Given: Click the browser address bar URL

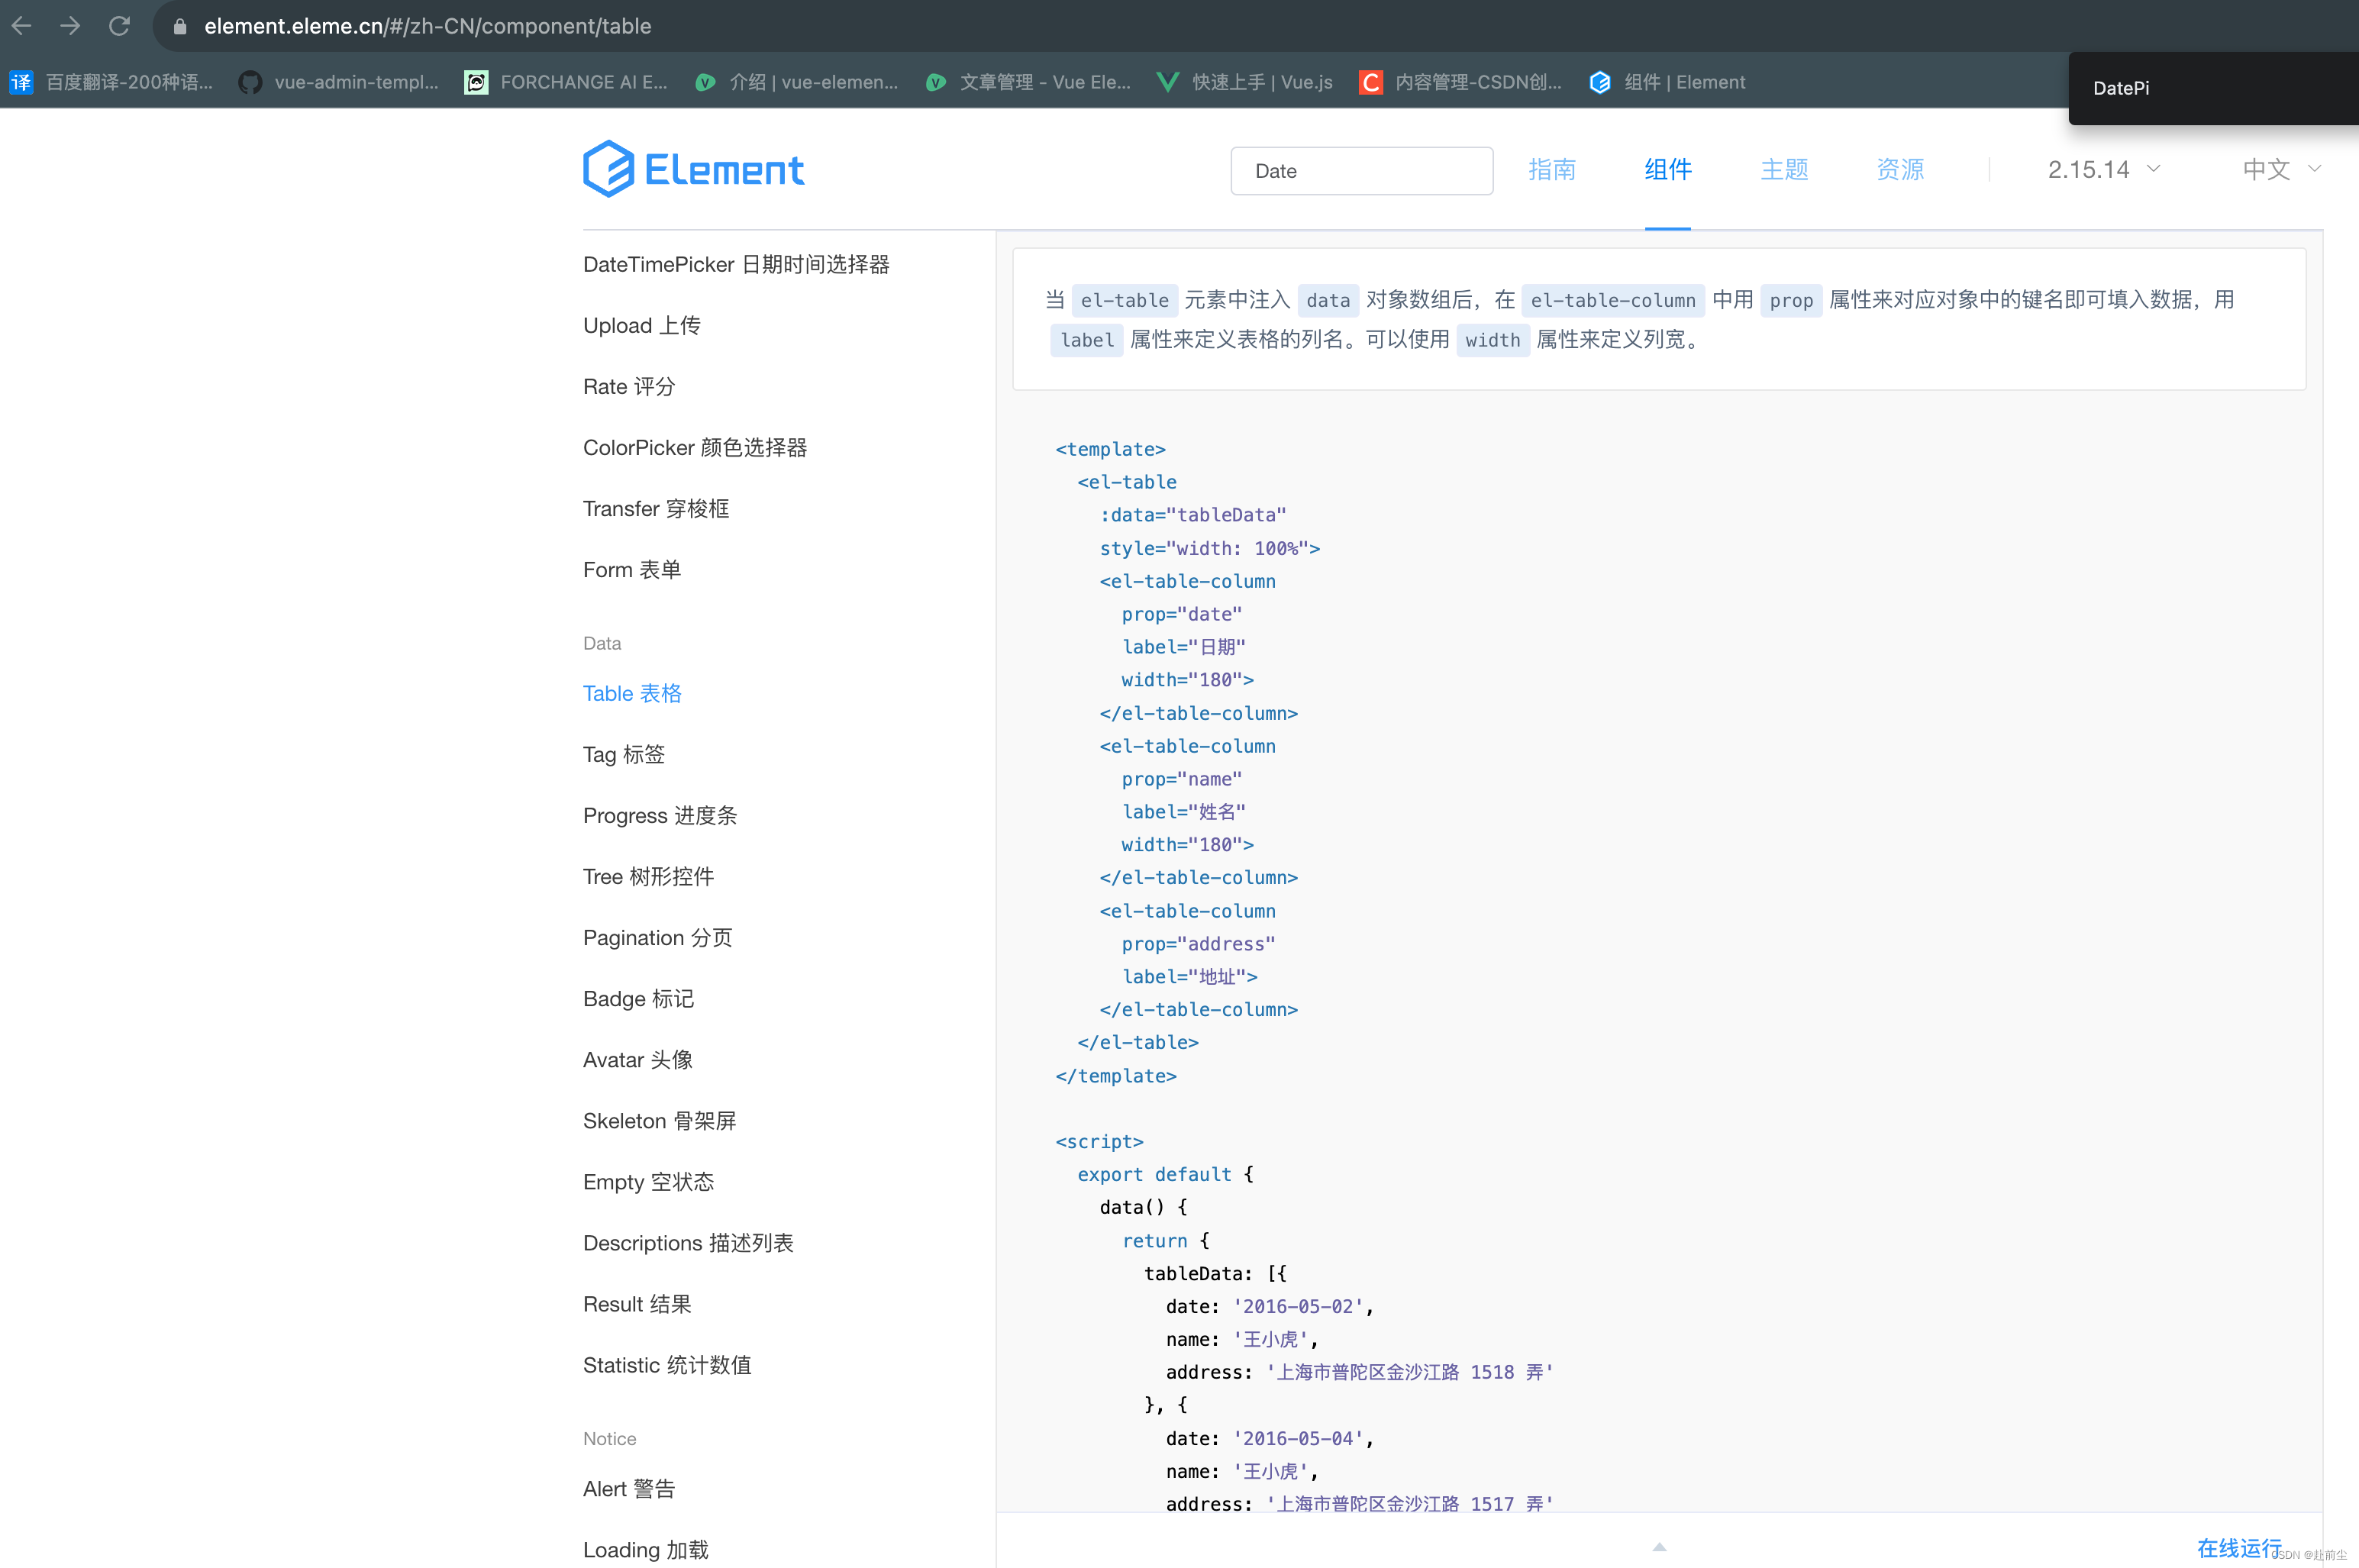Looking at the screenshot, I should point(427,26).
